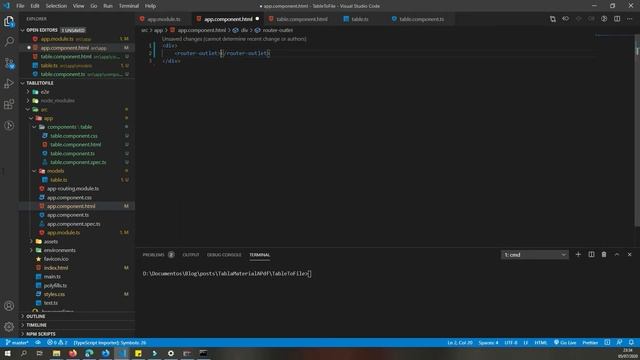The width and height of the screenshot is (640, 360).
Task: Open the editor More Actions ellipsis
Action: [x=629, y=19]
